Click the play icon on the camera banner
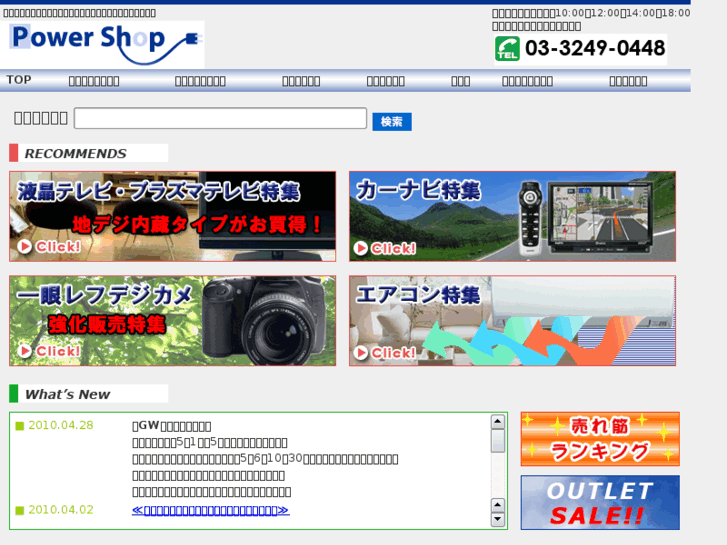Viewport: 727px width, 545px height. click(25, 351)
